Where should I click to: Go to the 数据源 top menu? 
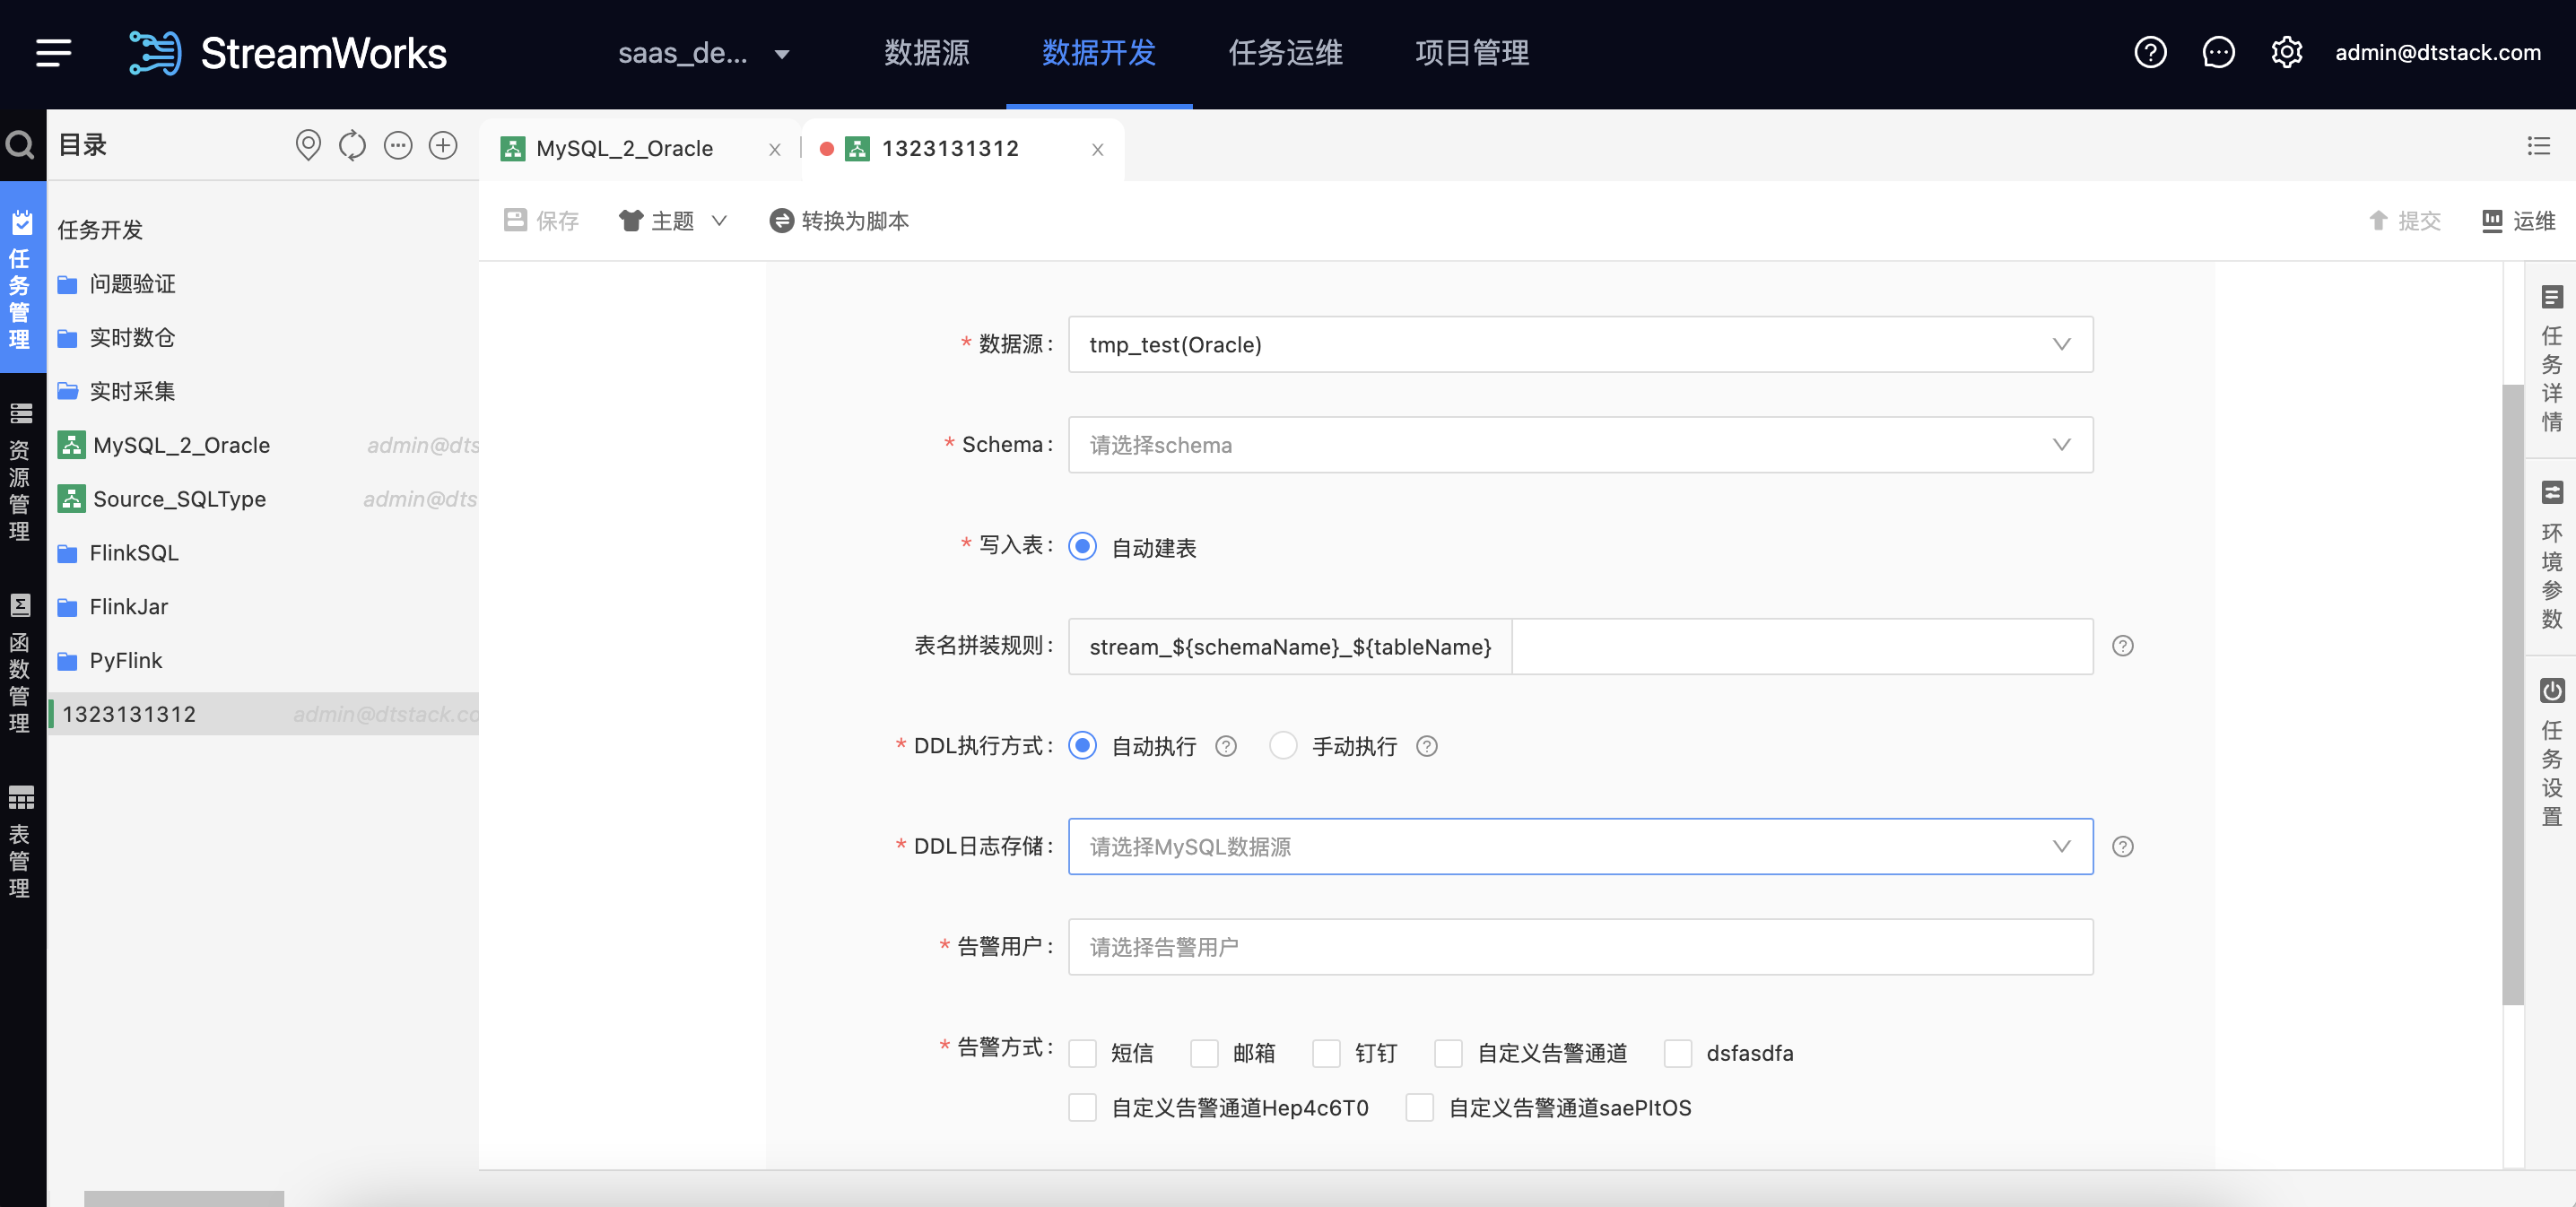(926, 53)
